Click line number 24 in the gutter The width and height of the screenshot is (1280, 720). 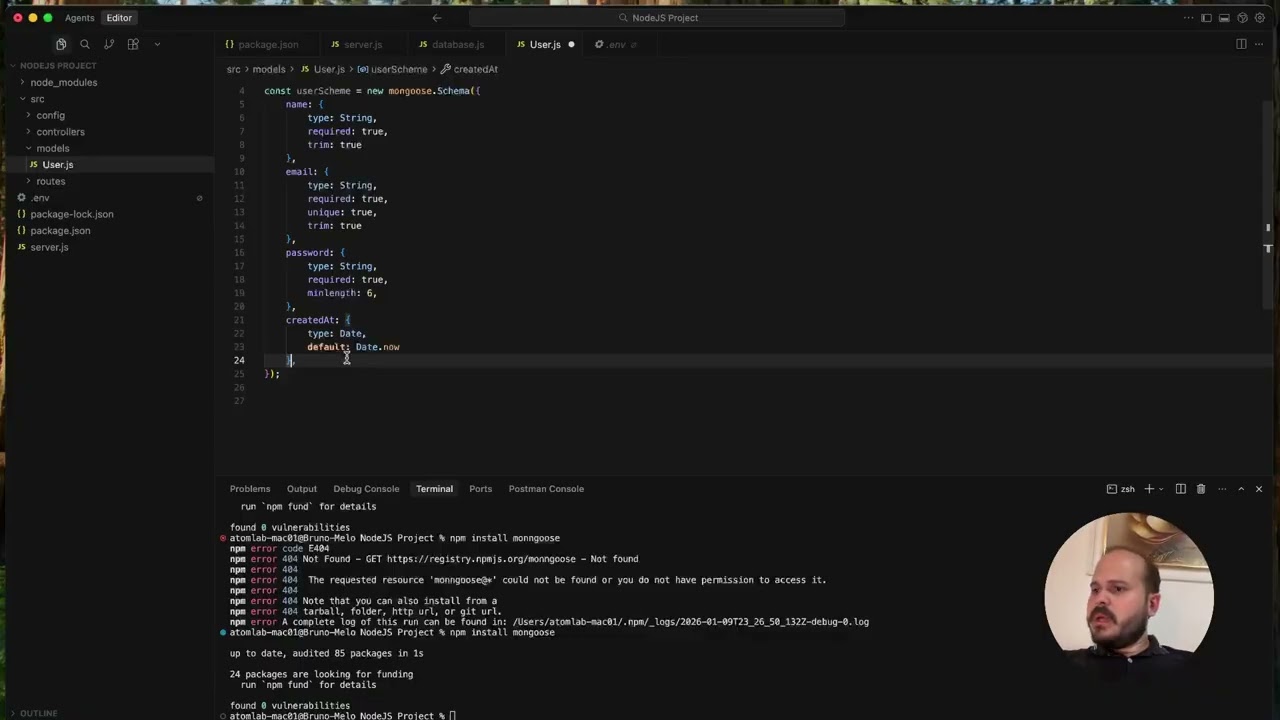point(239,360)
